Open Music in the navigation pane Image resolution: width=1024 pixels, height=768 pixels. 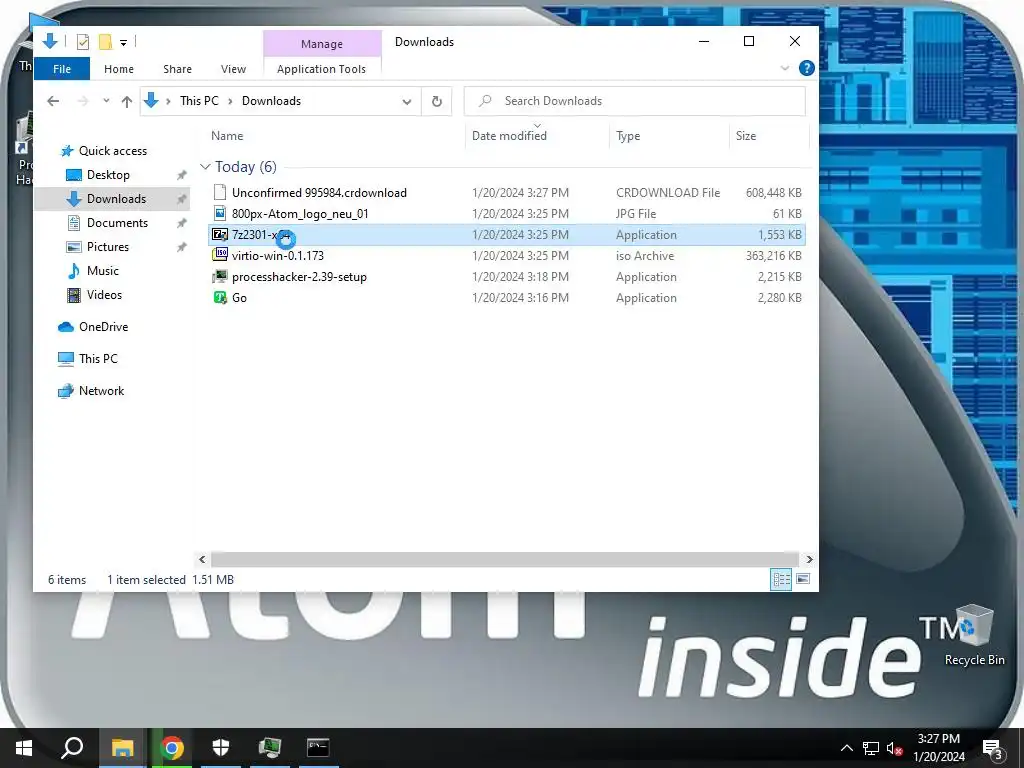pyautogui.click(x=103, y=270)
